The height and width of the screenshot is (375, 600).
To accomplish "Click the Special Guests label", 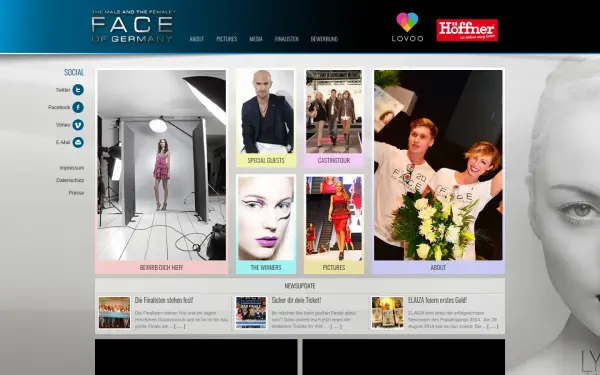I will point(266,160).
